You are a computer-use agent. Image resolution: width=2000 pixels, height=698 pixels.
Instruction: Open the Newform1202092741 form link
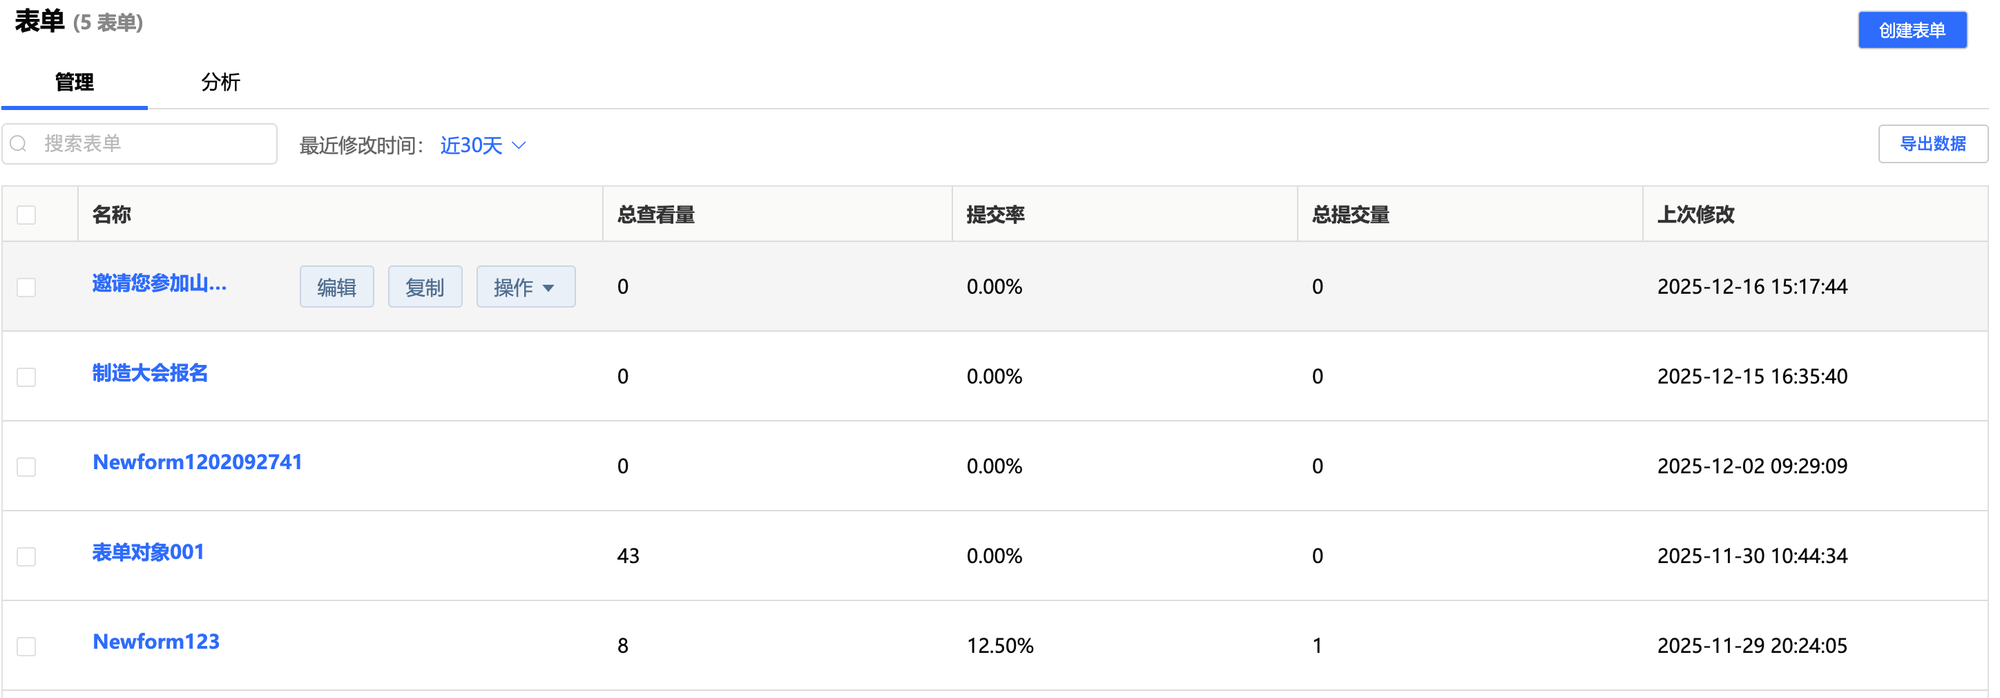click(x=197, y=462)
